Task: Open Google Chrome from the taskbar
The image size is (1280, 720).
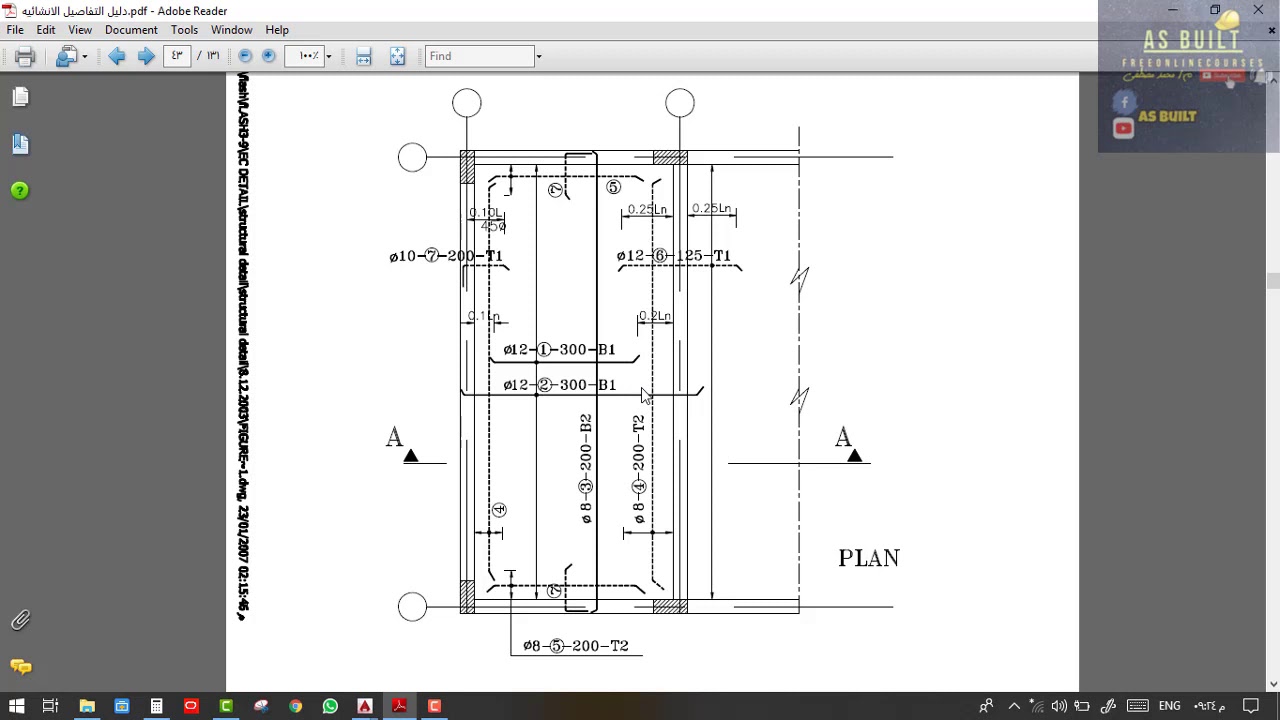Action: (x=295, y=706)
